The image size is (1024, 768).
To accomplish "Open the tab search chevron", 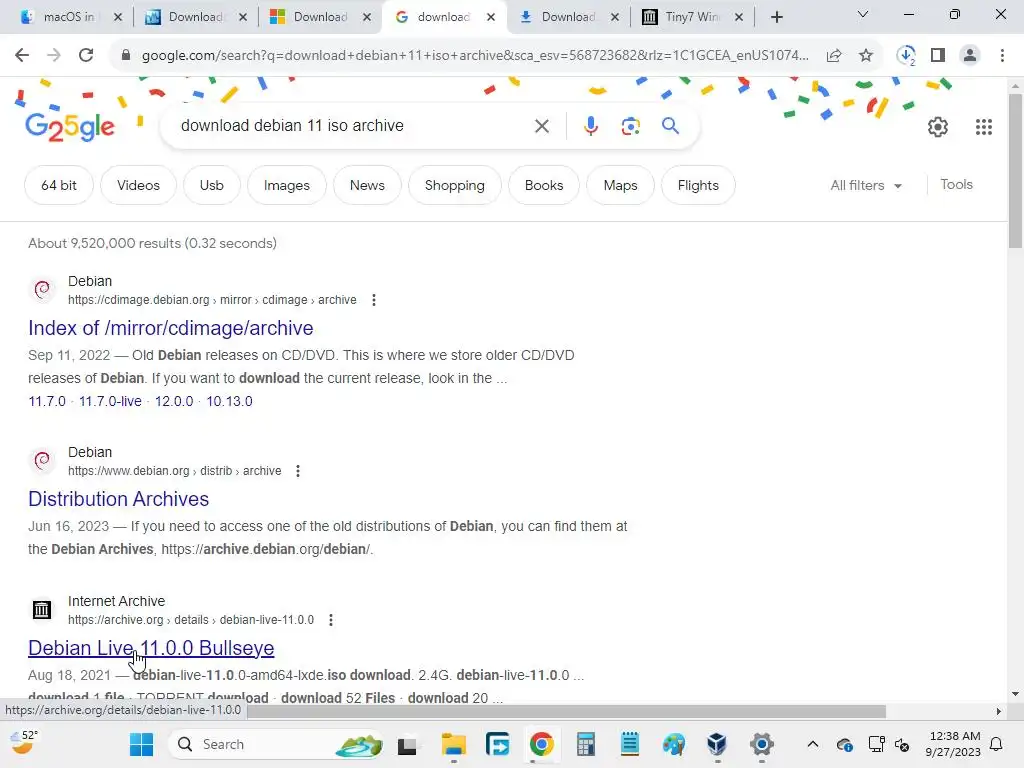I will (863, 14).
